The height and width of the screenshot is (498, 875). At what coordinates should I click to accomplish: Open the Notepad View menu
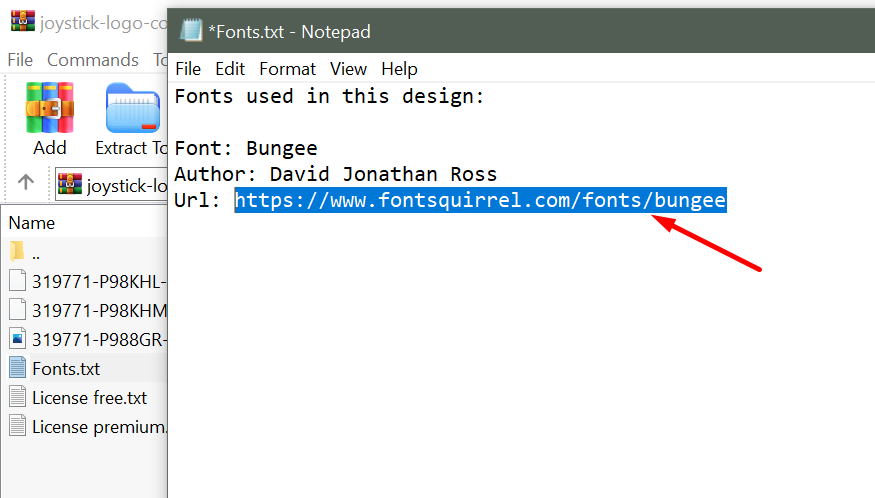coord(348,69)
